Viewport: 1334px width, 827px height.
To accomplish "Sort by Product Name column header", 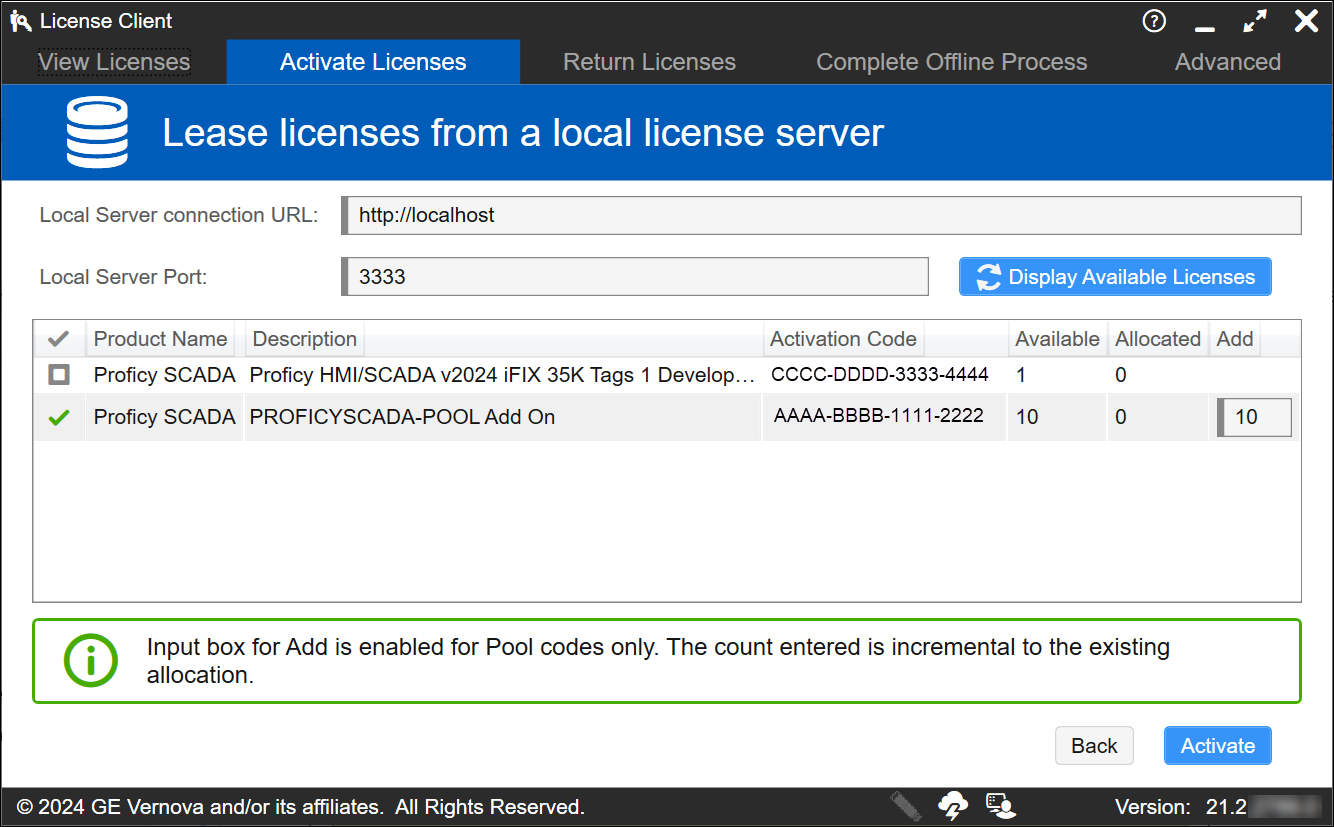I will click(x=160, y=339).
